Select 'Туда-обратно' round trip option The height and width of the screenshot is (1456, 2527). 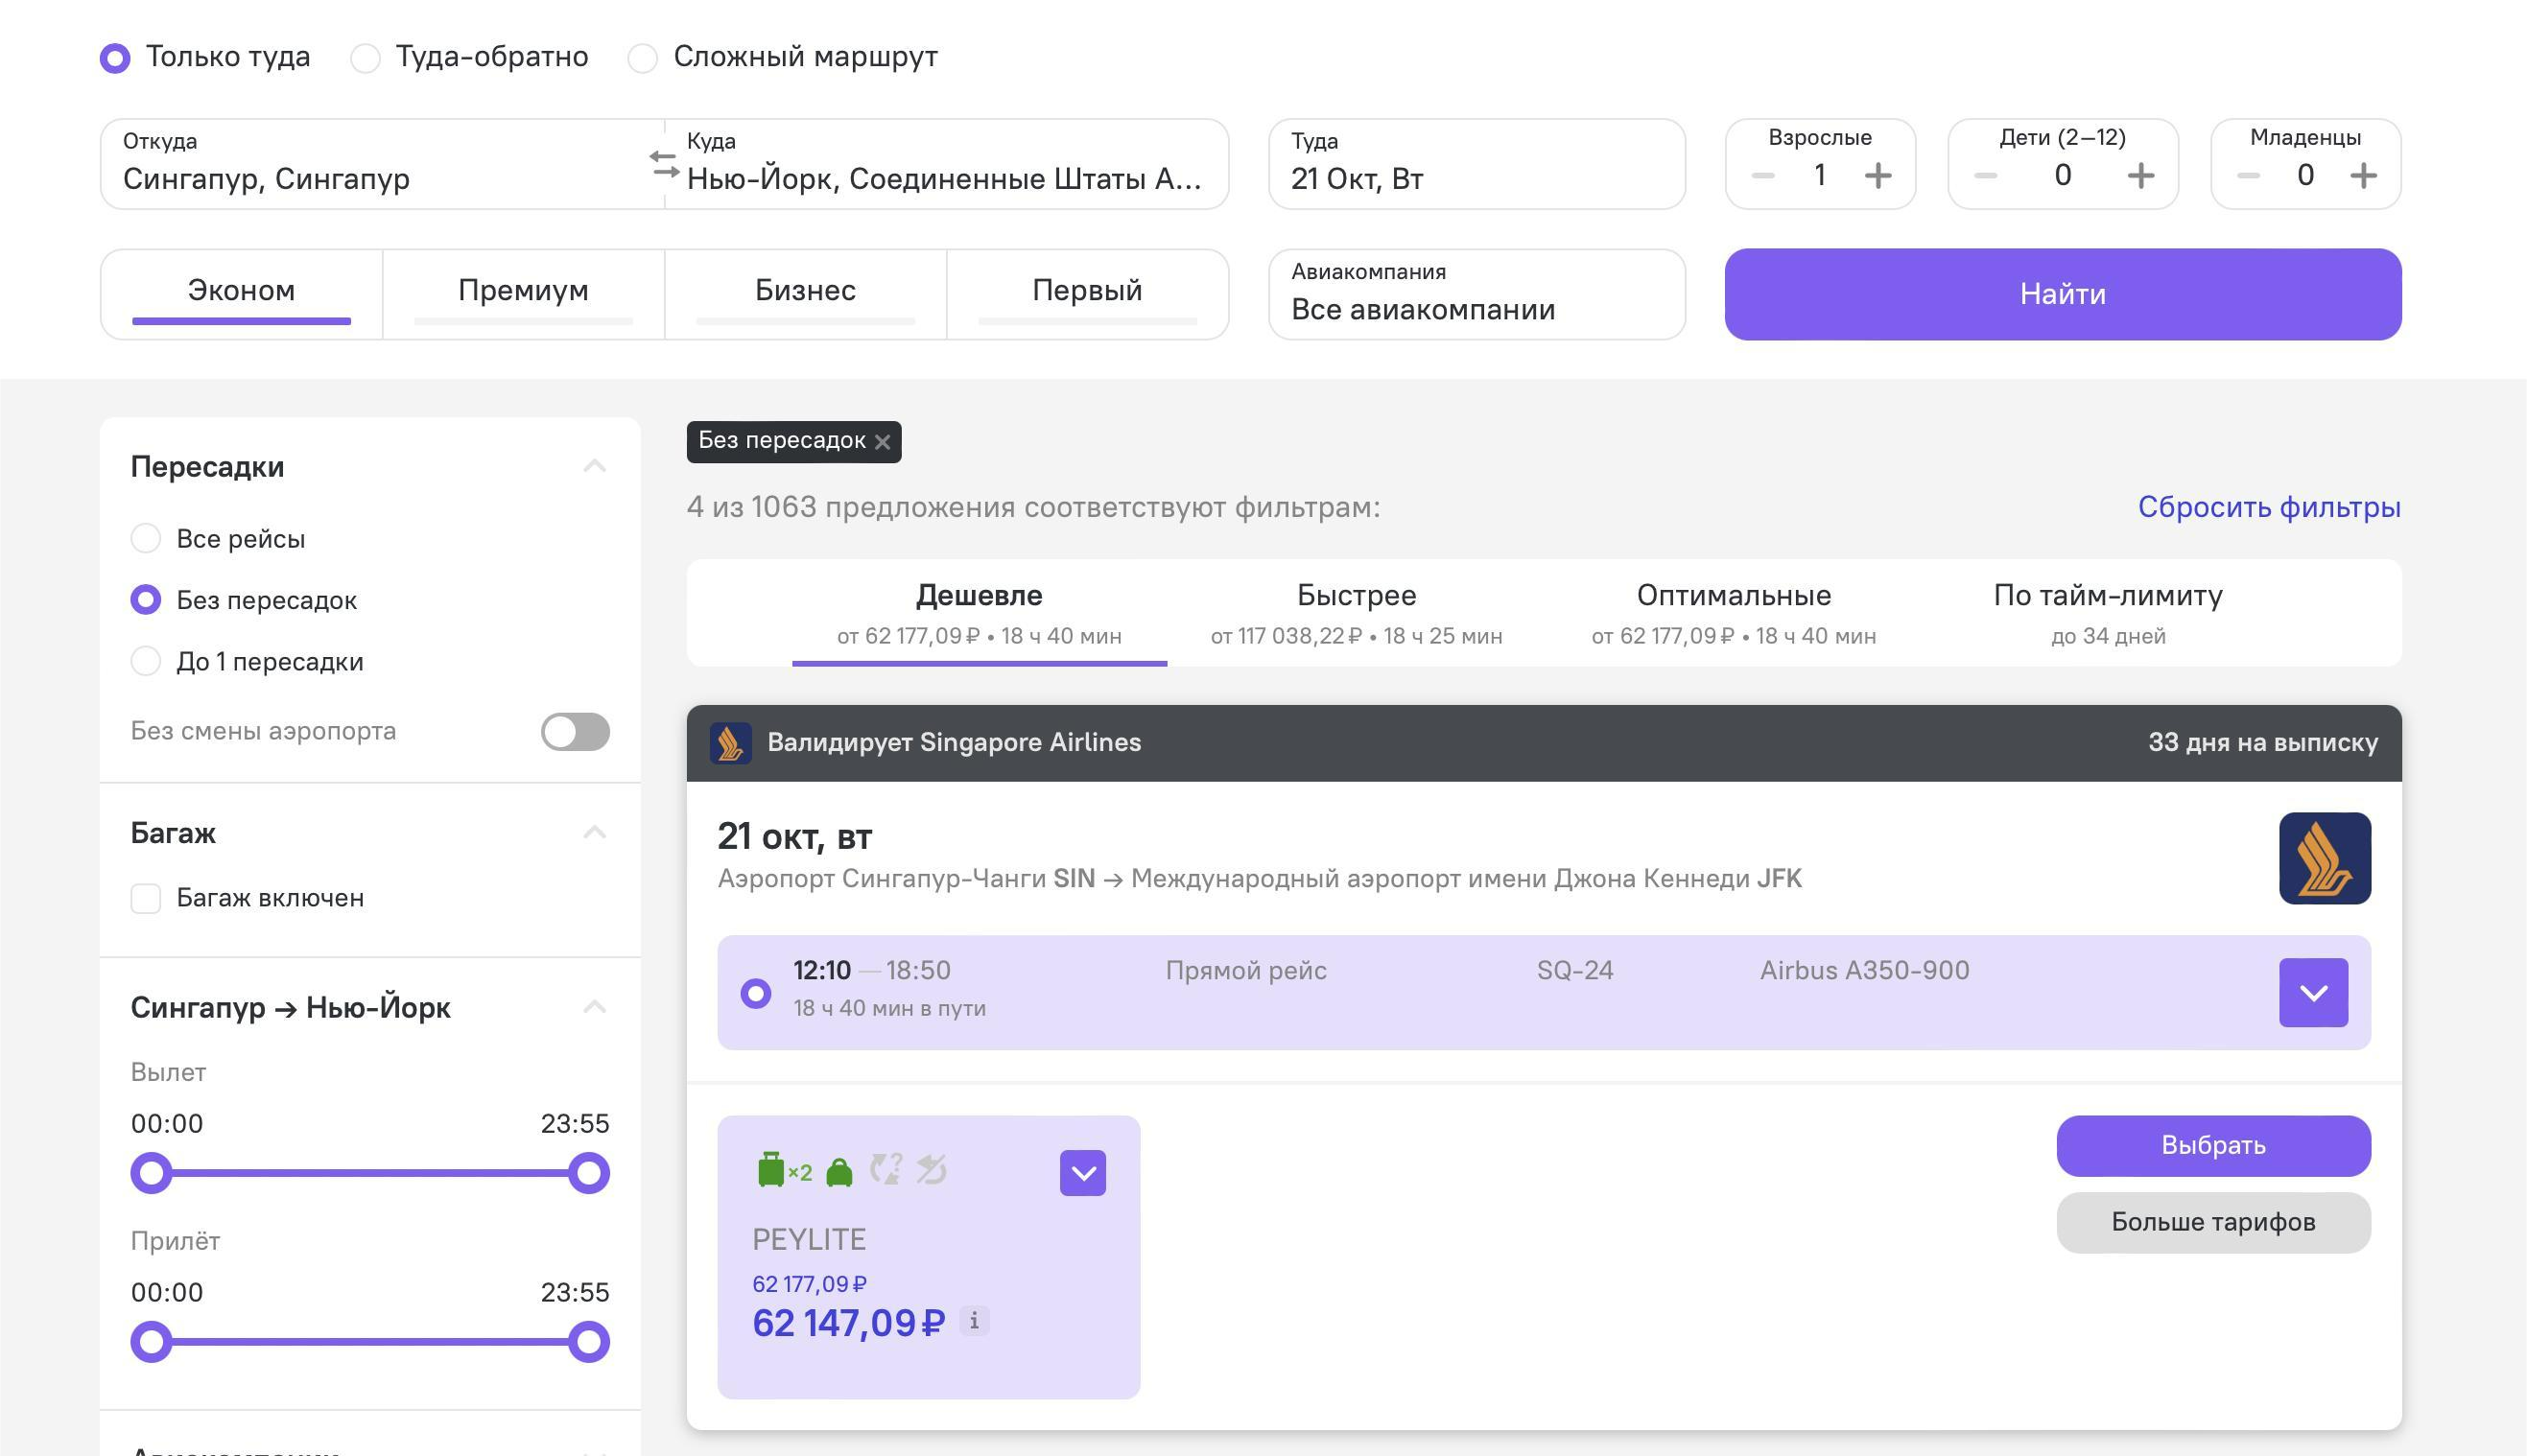tap(366, 58)
